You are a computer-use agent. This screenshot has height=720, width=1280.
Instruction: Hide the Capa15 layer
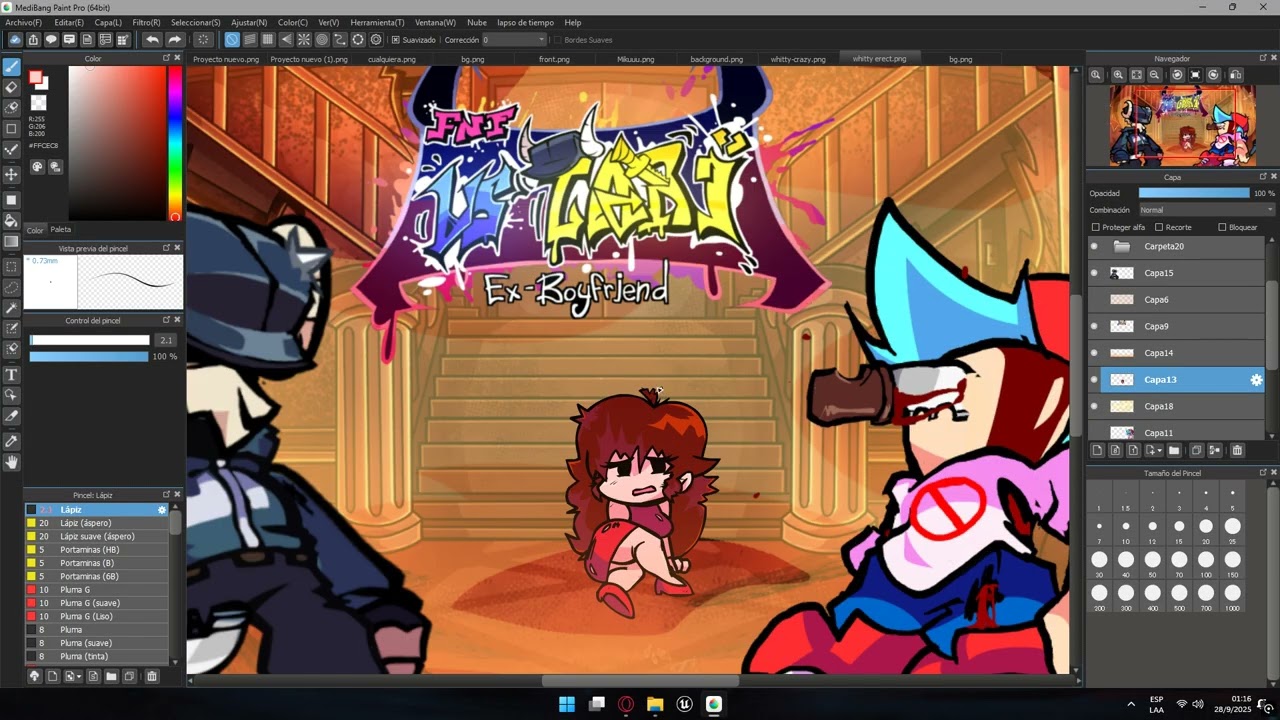pyautogui.click(x=1094, y=273)
